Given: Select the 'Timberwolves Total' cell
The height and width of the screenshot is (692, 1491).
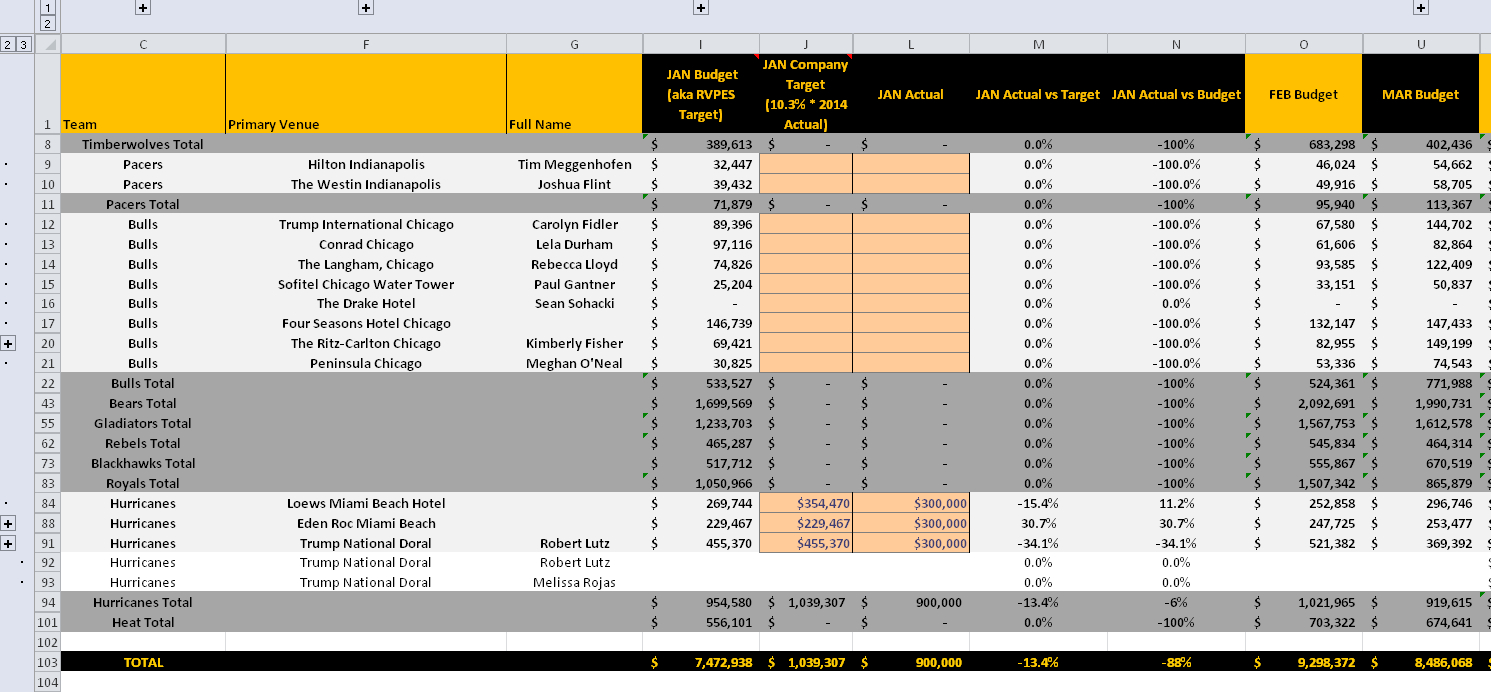Looking at the screenshot, I should click(x=143, y=144).
